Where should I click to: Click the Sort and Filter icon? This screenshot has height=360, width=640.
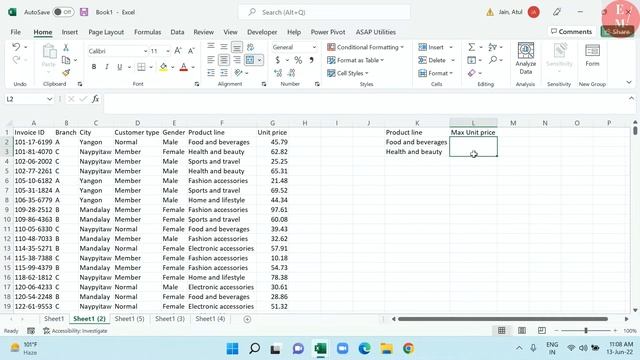(x=493, y=47)
